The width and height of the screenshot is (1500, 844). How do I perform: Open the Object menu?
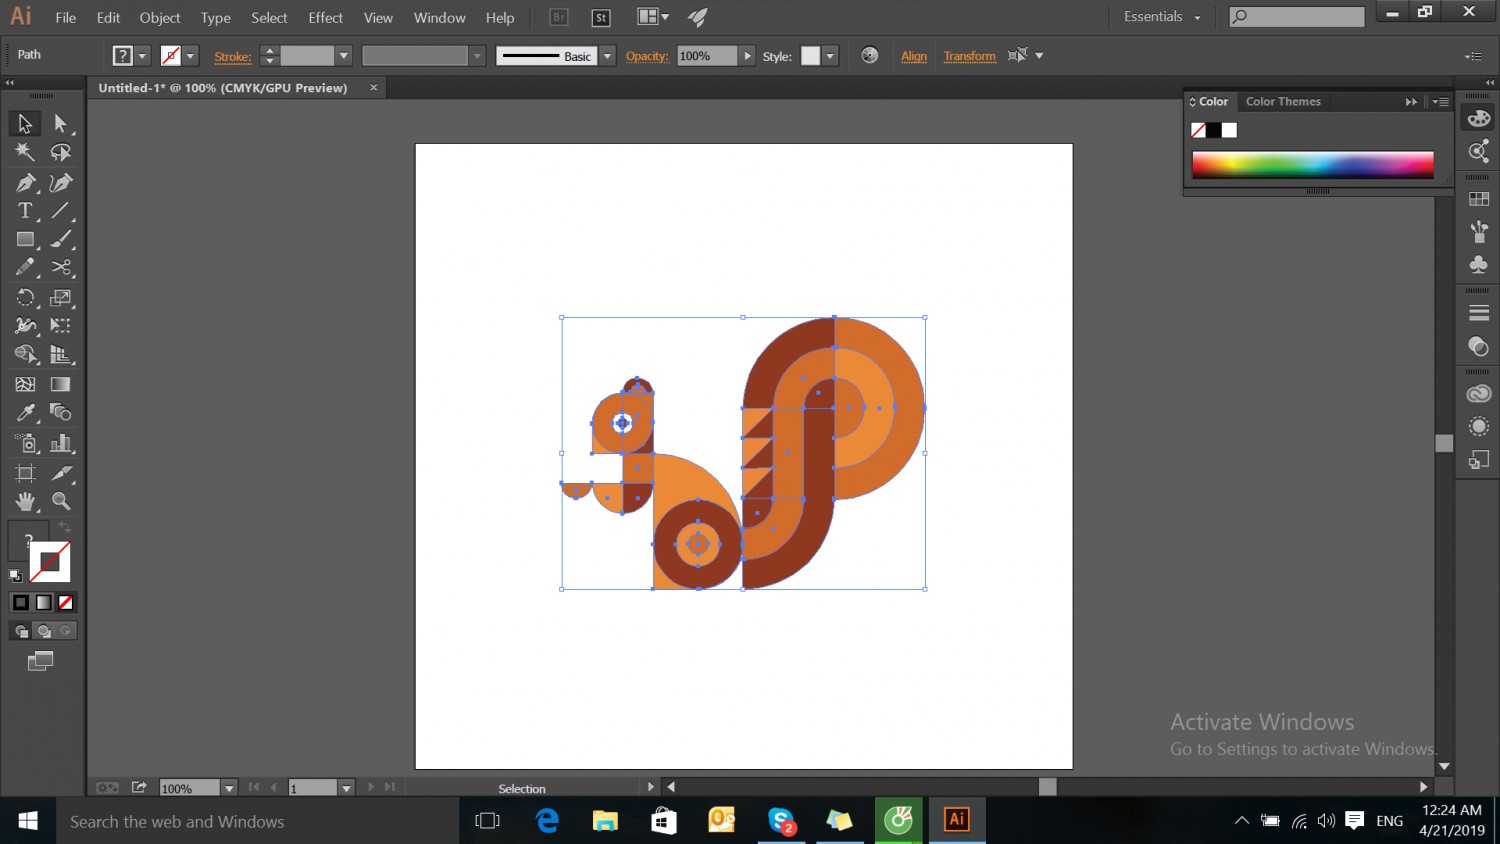click(160, 18)
